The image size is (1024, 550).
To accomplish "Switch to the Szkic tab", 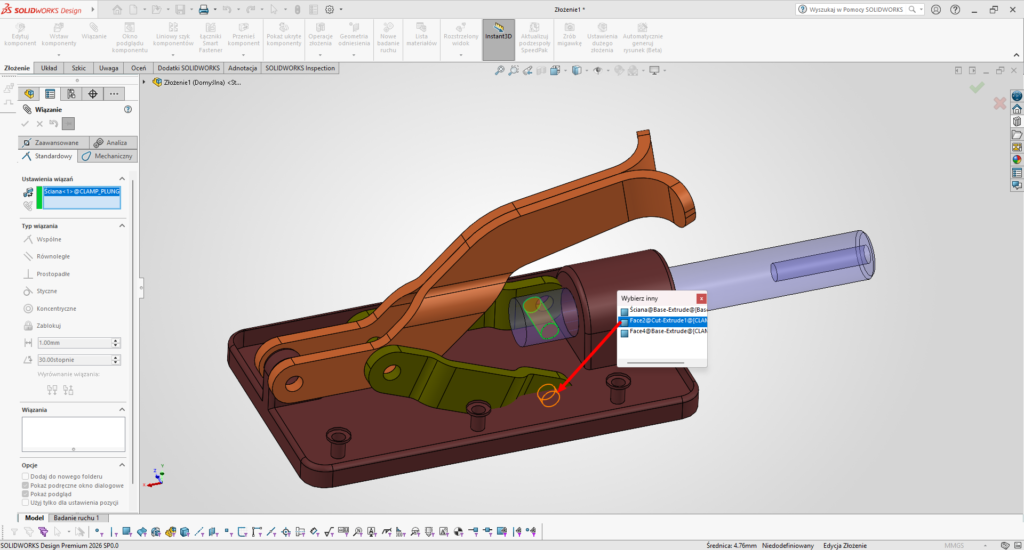I will (x=79, y=68).
